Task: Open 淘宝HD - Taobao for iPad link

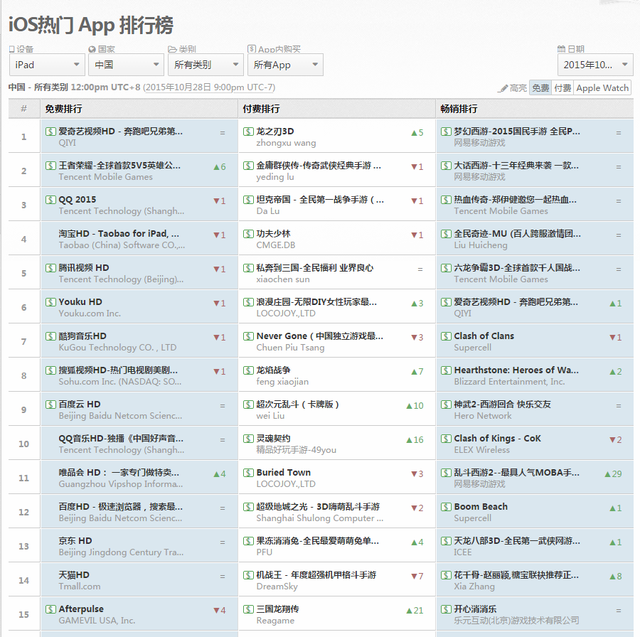Action: (118, 233)
